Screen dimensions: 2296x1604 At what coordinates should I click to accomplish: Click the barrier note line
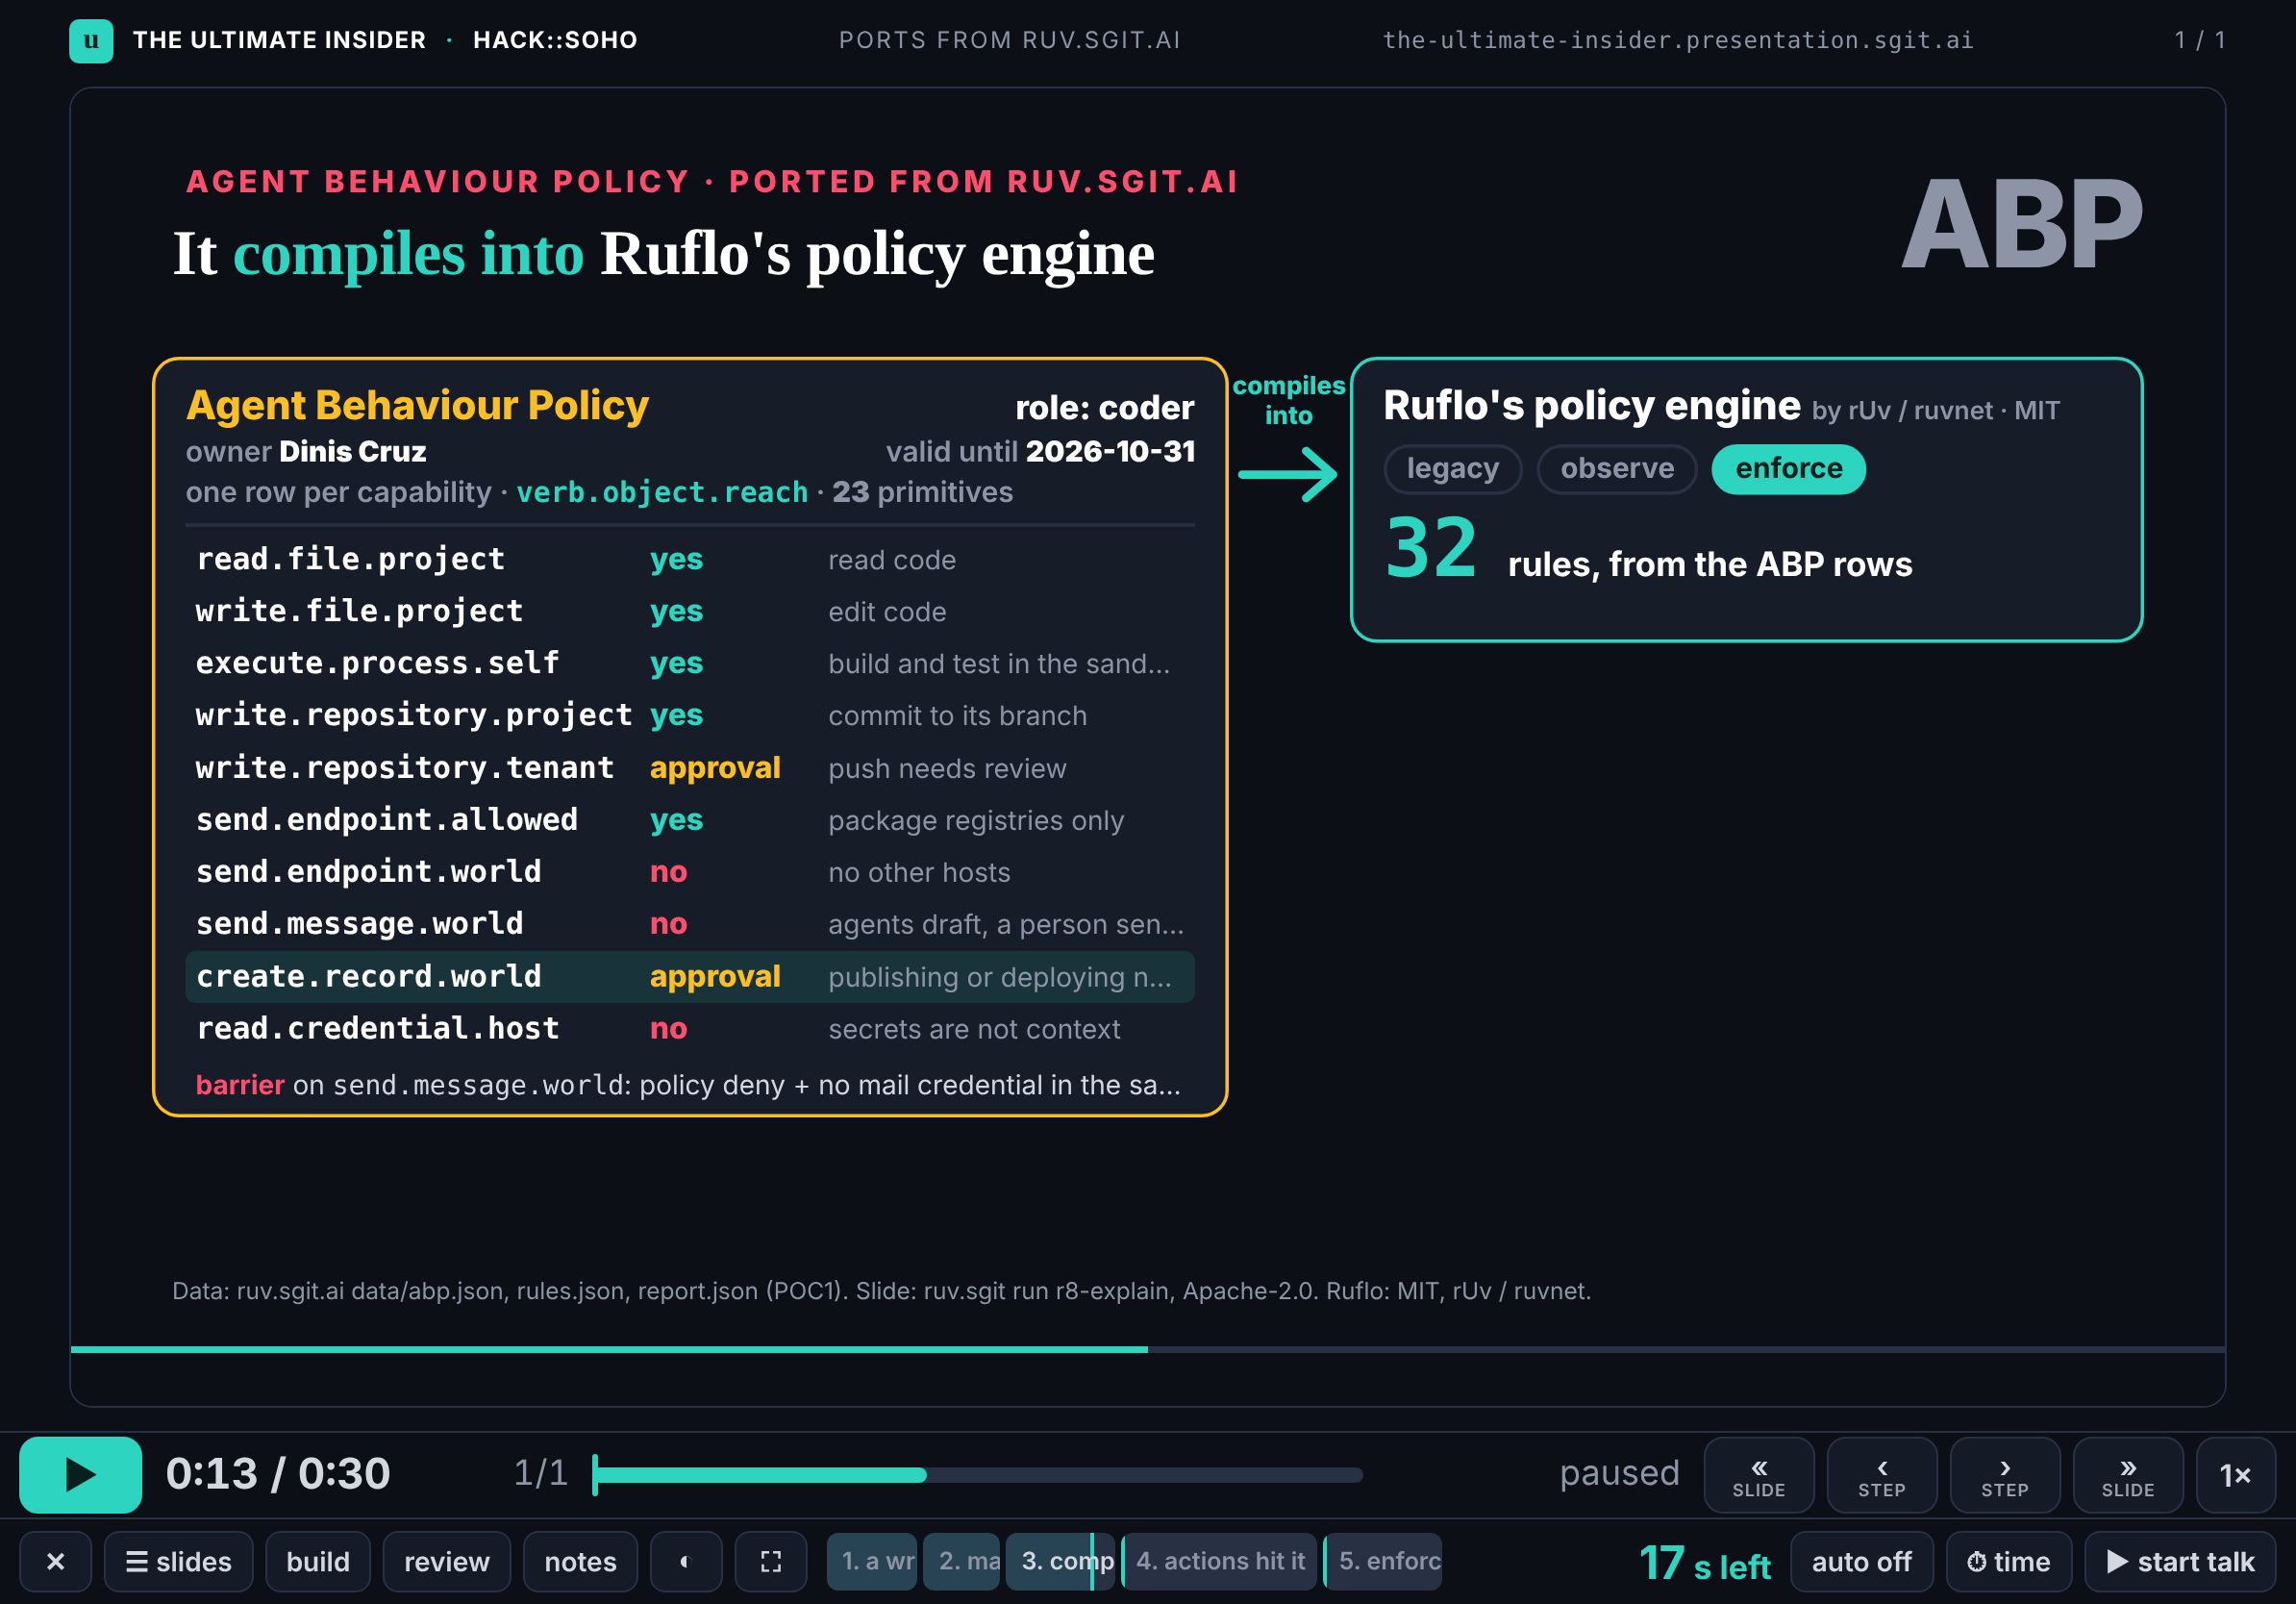(688, 1085)
